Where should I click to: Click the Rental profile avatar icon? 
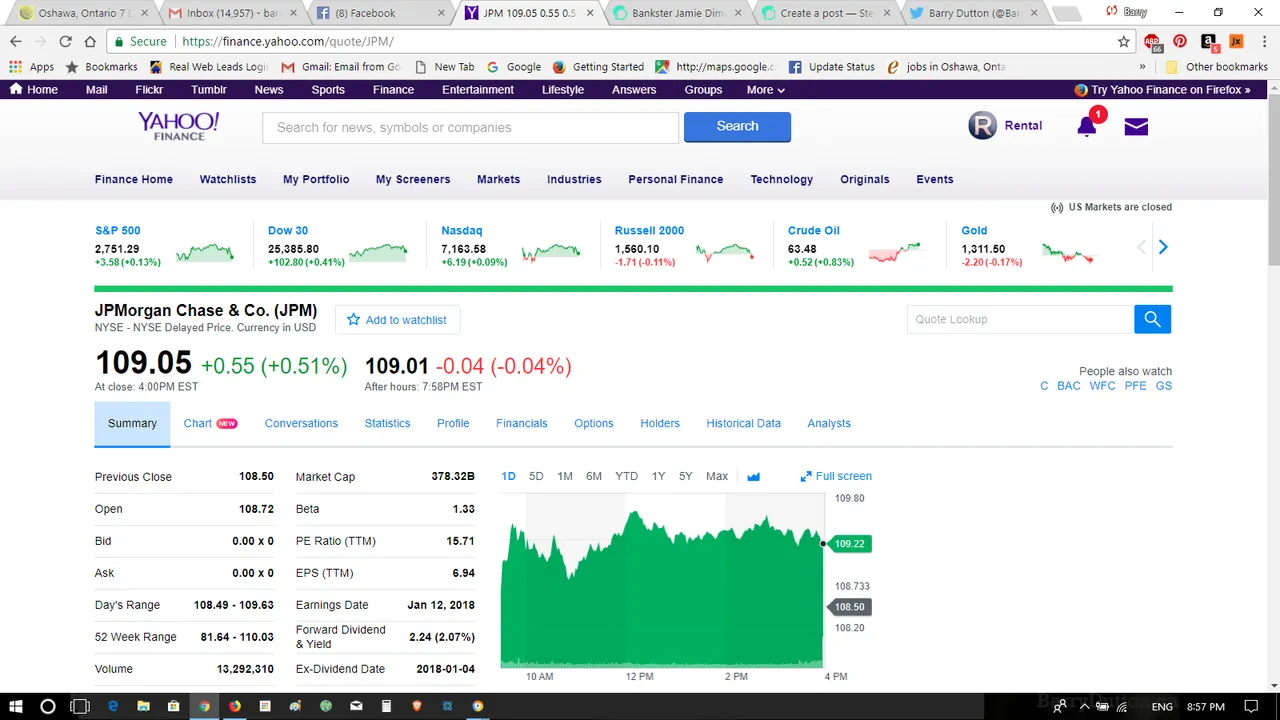click(x=983, y=125)
